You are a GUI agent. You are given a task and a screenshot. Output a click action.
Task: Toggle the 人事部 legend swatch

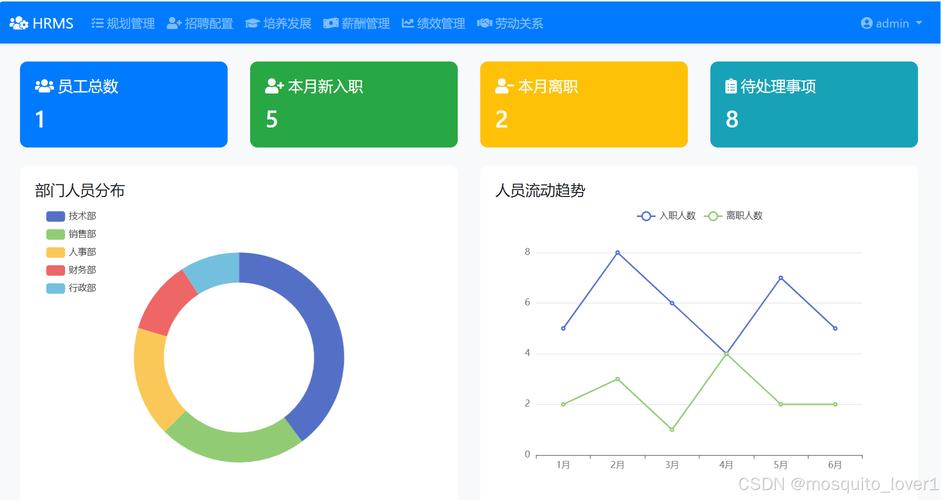click(55, 252)
